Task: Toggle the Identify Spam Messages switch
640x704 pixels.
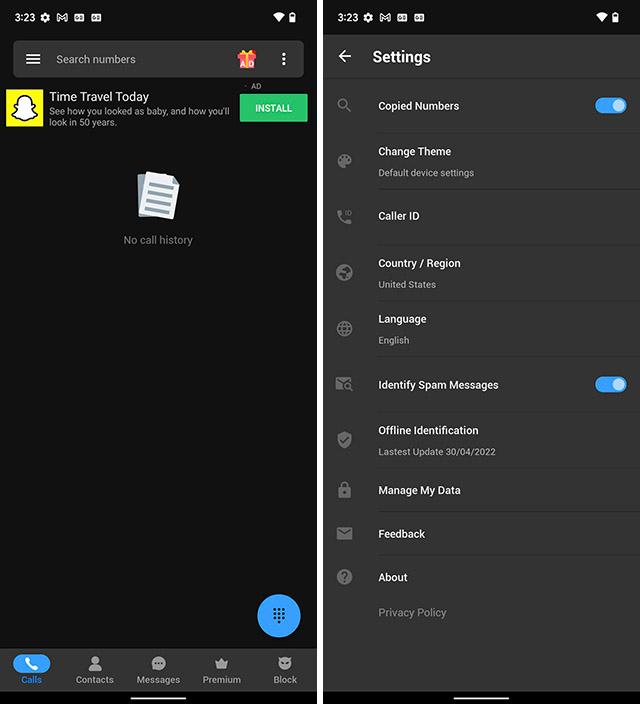Action: pos(611,384)
